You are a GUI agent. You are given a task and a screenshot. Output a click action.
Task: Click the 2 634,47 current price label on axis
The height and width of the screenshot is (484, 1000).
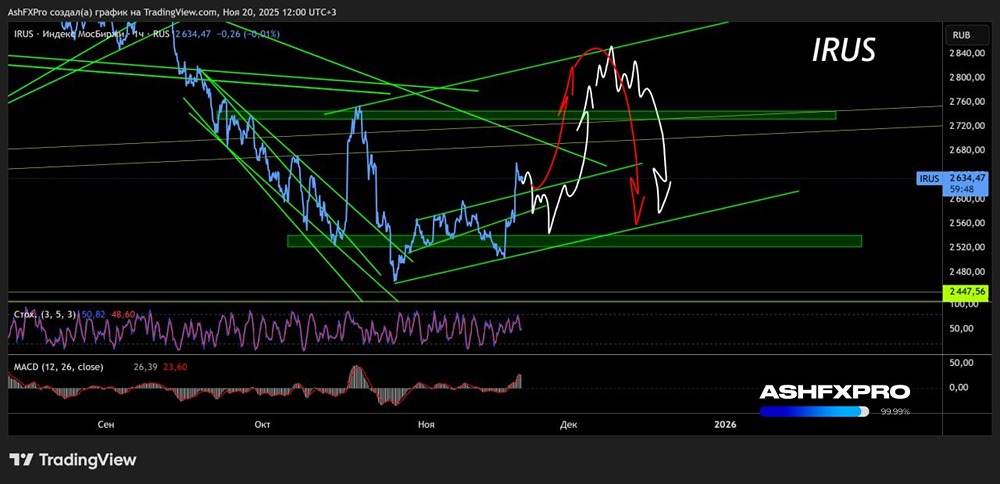pos(968,178)
